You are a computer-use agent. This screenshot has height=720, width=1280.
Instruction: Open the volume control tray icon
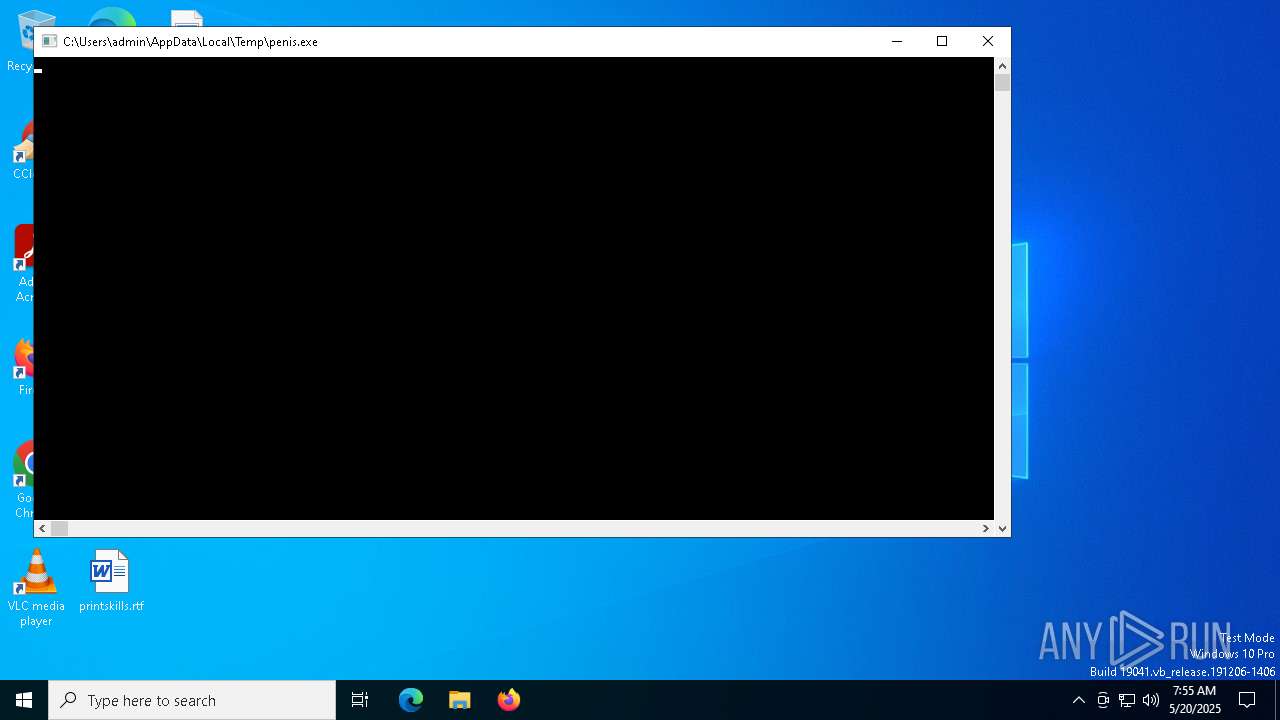[x=1151, y=700]
